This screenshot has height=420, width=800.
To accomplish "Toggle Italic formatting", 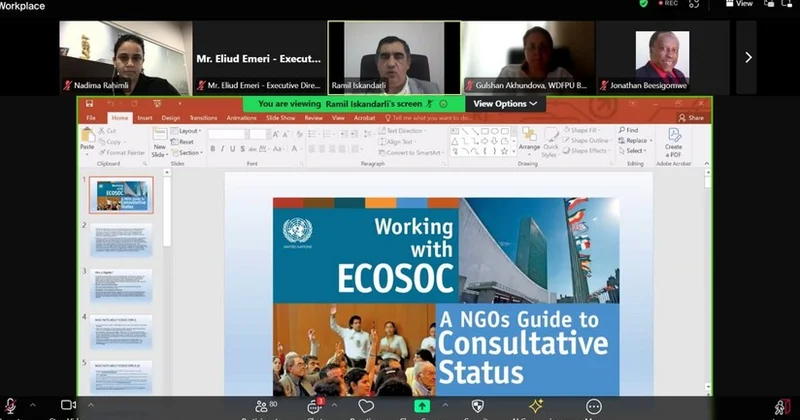I will 222,149.
